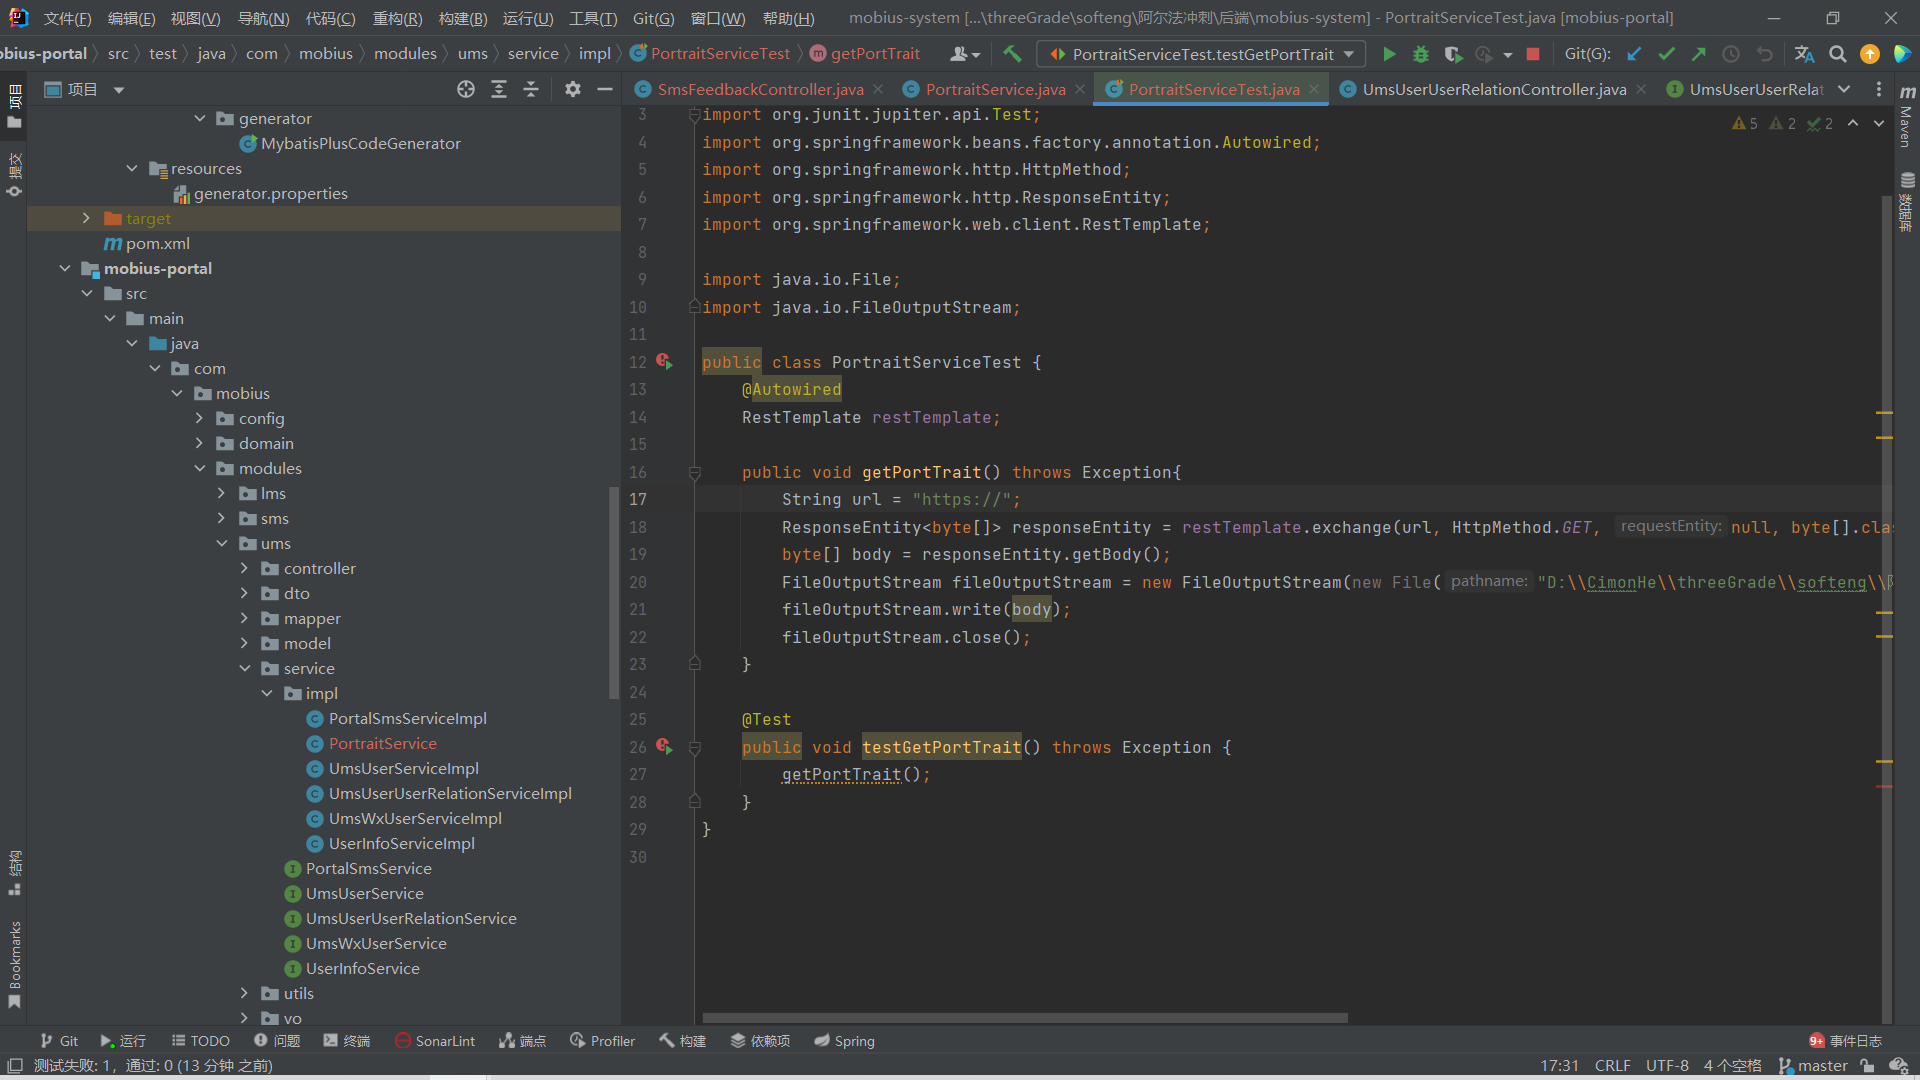Image resolution: width=1920 pixels, height=1080 pixels.
Task: Collapse the impl package
Action: click(267, 693)
